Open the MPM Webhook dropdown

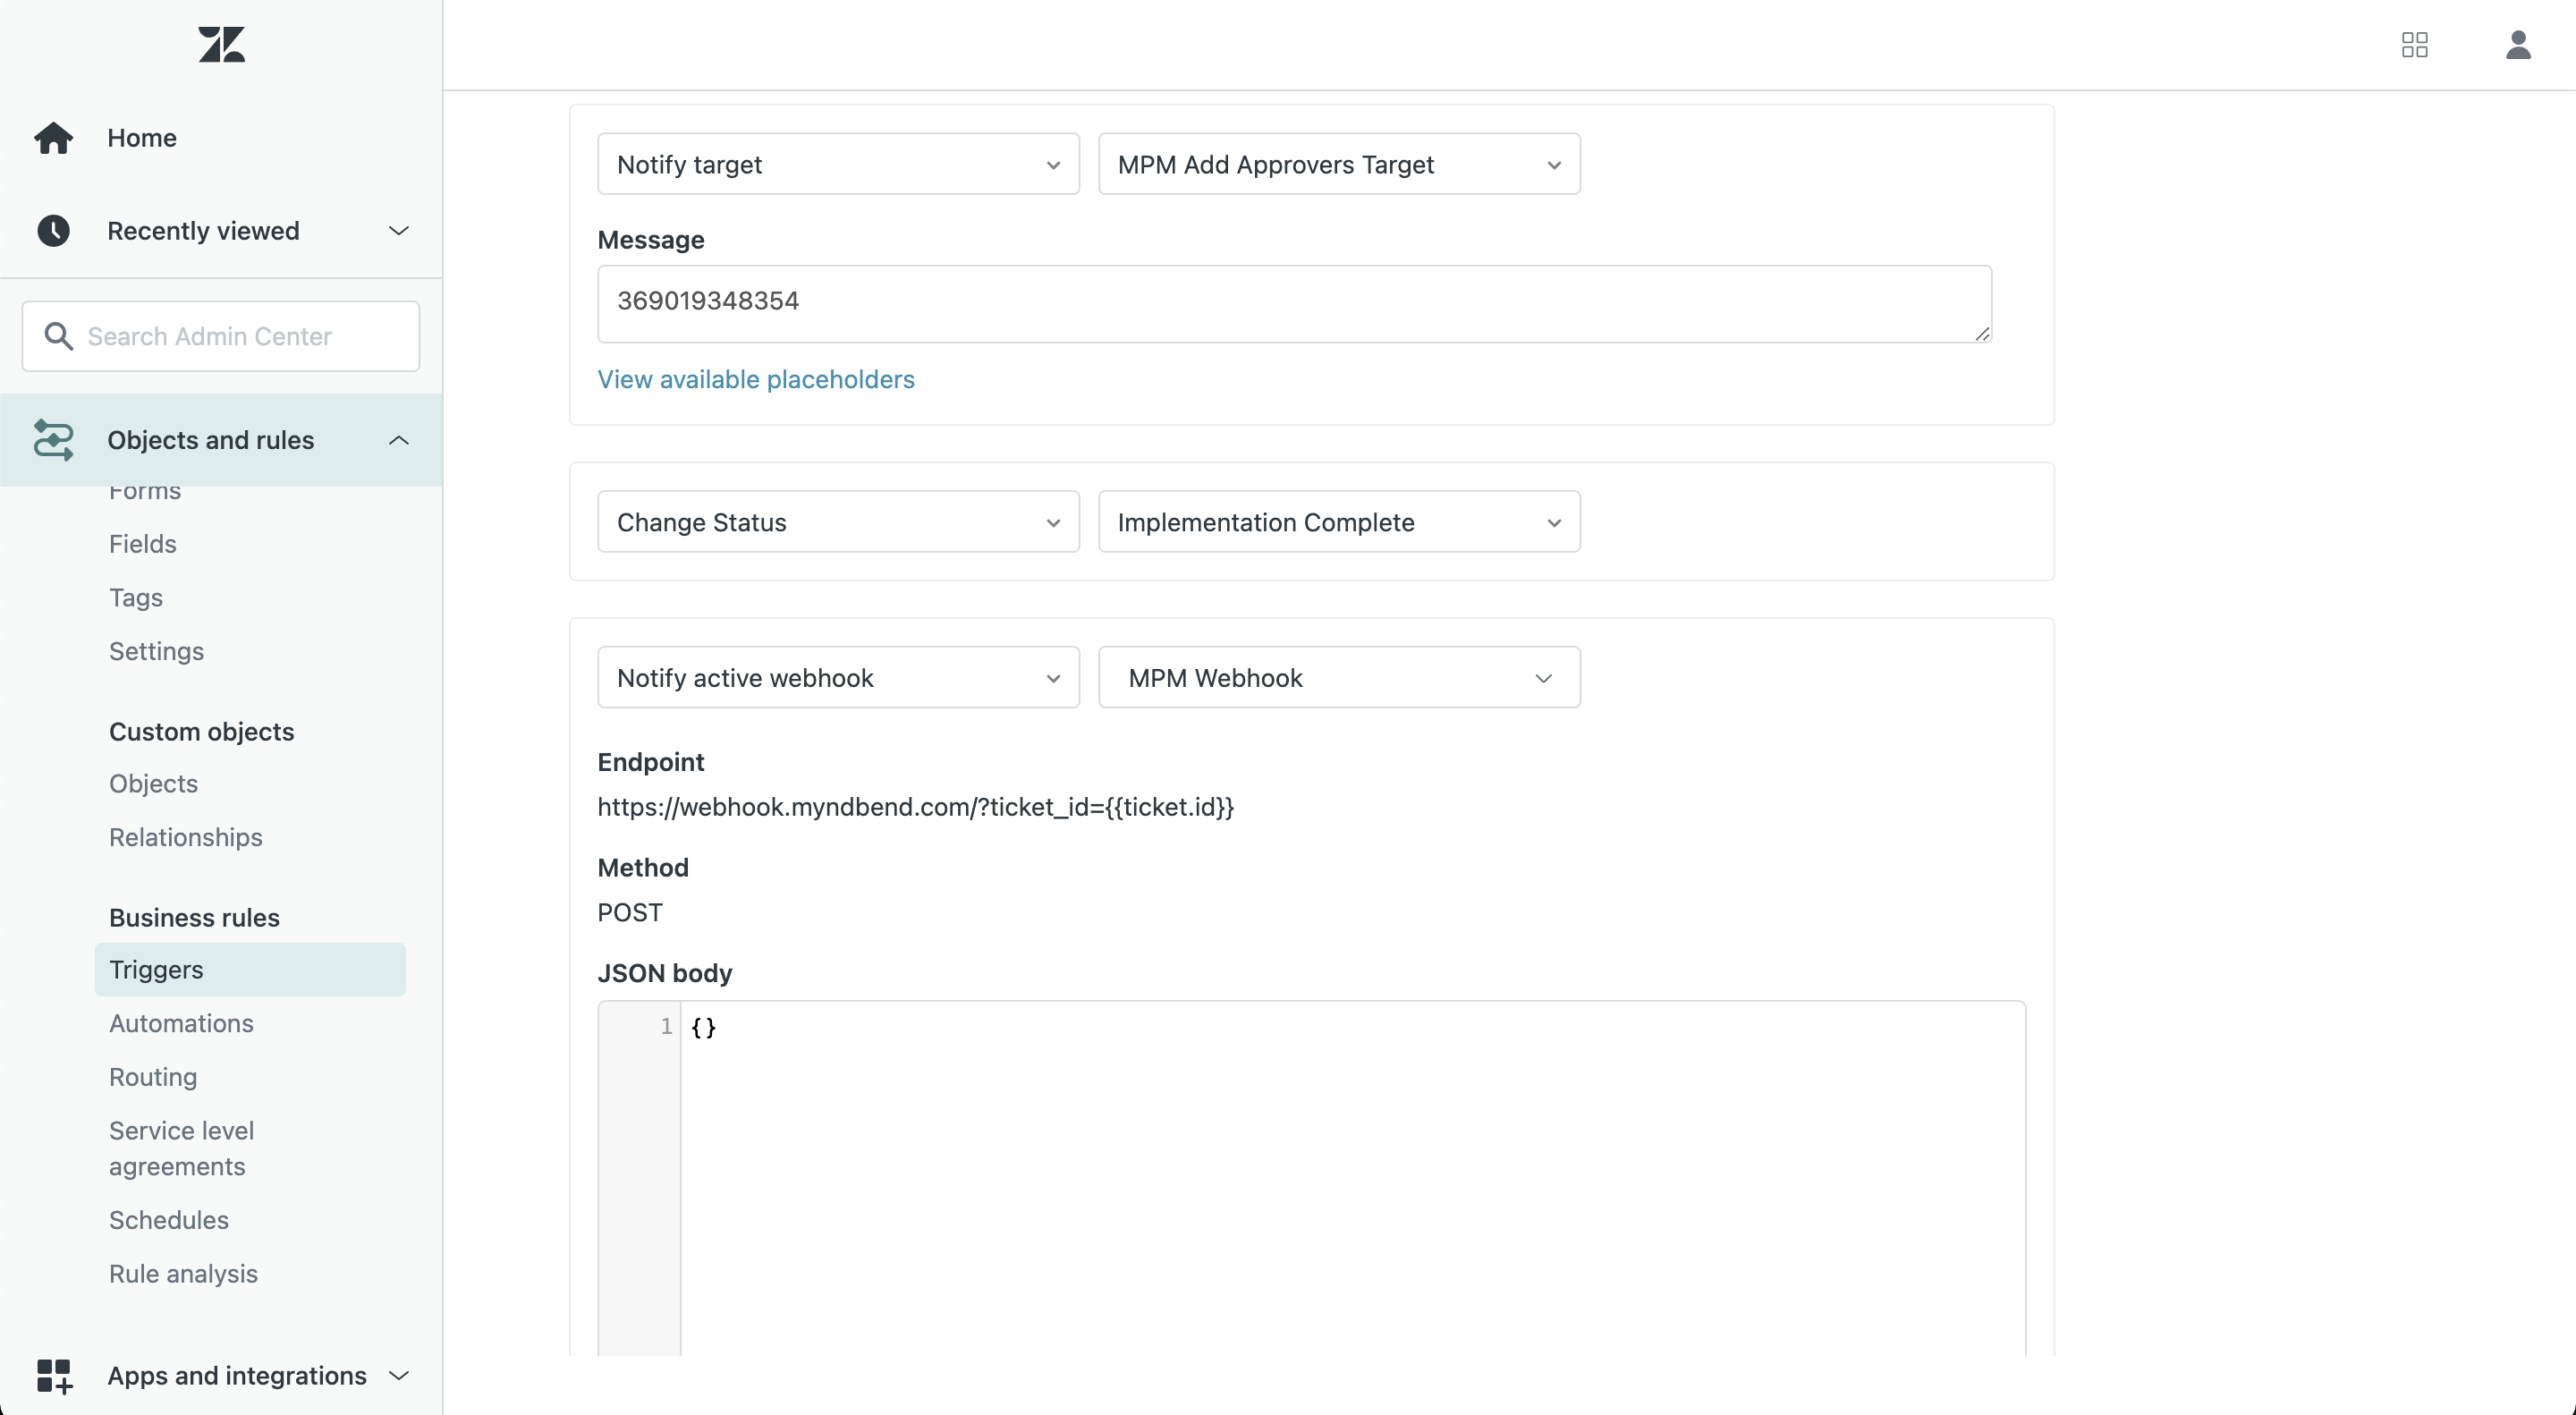[x=1339, y=678]
